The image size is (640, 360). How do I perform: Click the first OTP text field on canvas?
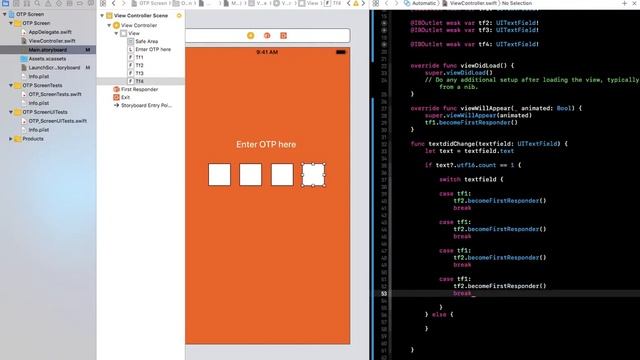click(220, 175)
